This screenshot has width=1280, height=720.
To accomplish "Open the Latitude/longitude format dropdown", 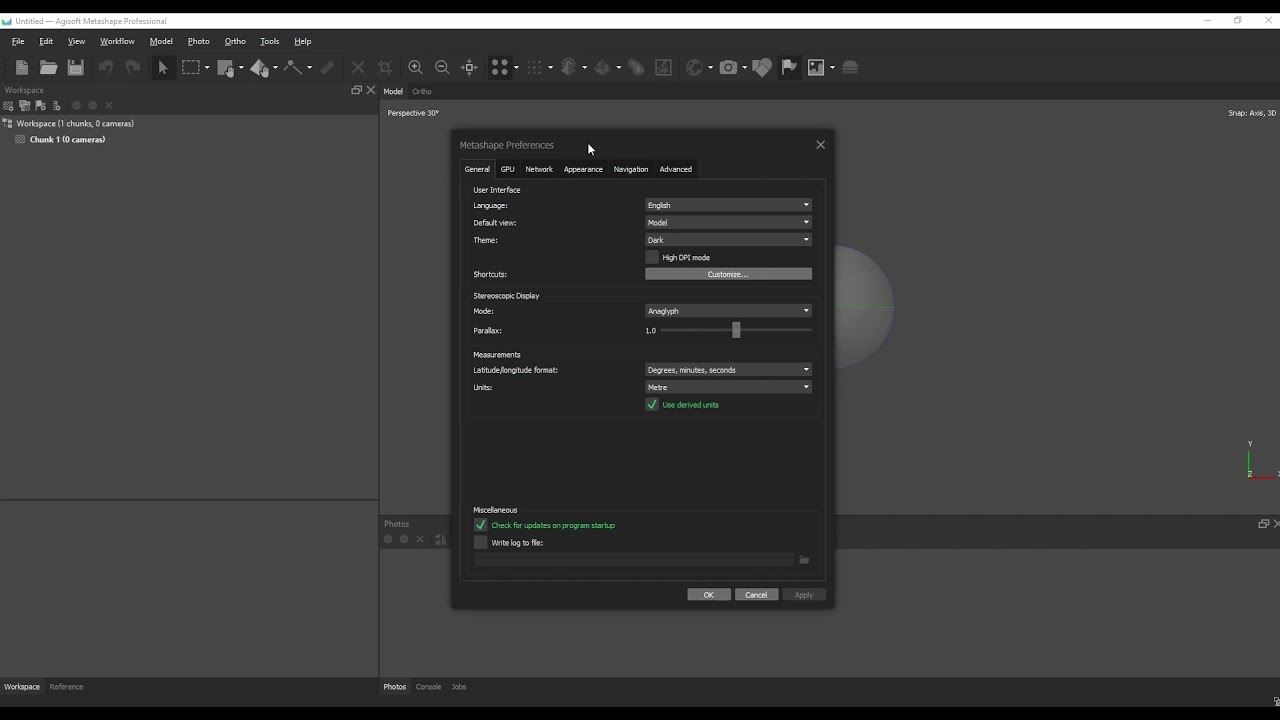I will point(728,370).
